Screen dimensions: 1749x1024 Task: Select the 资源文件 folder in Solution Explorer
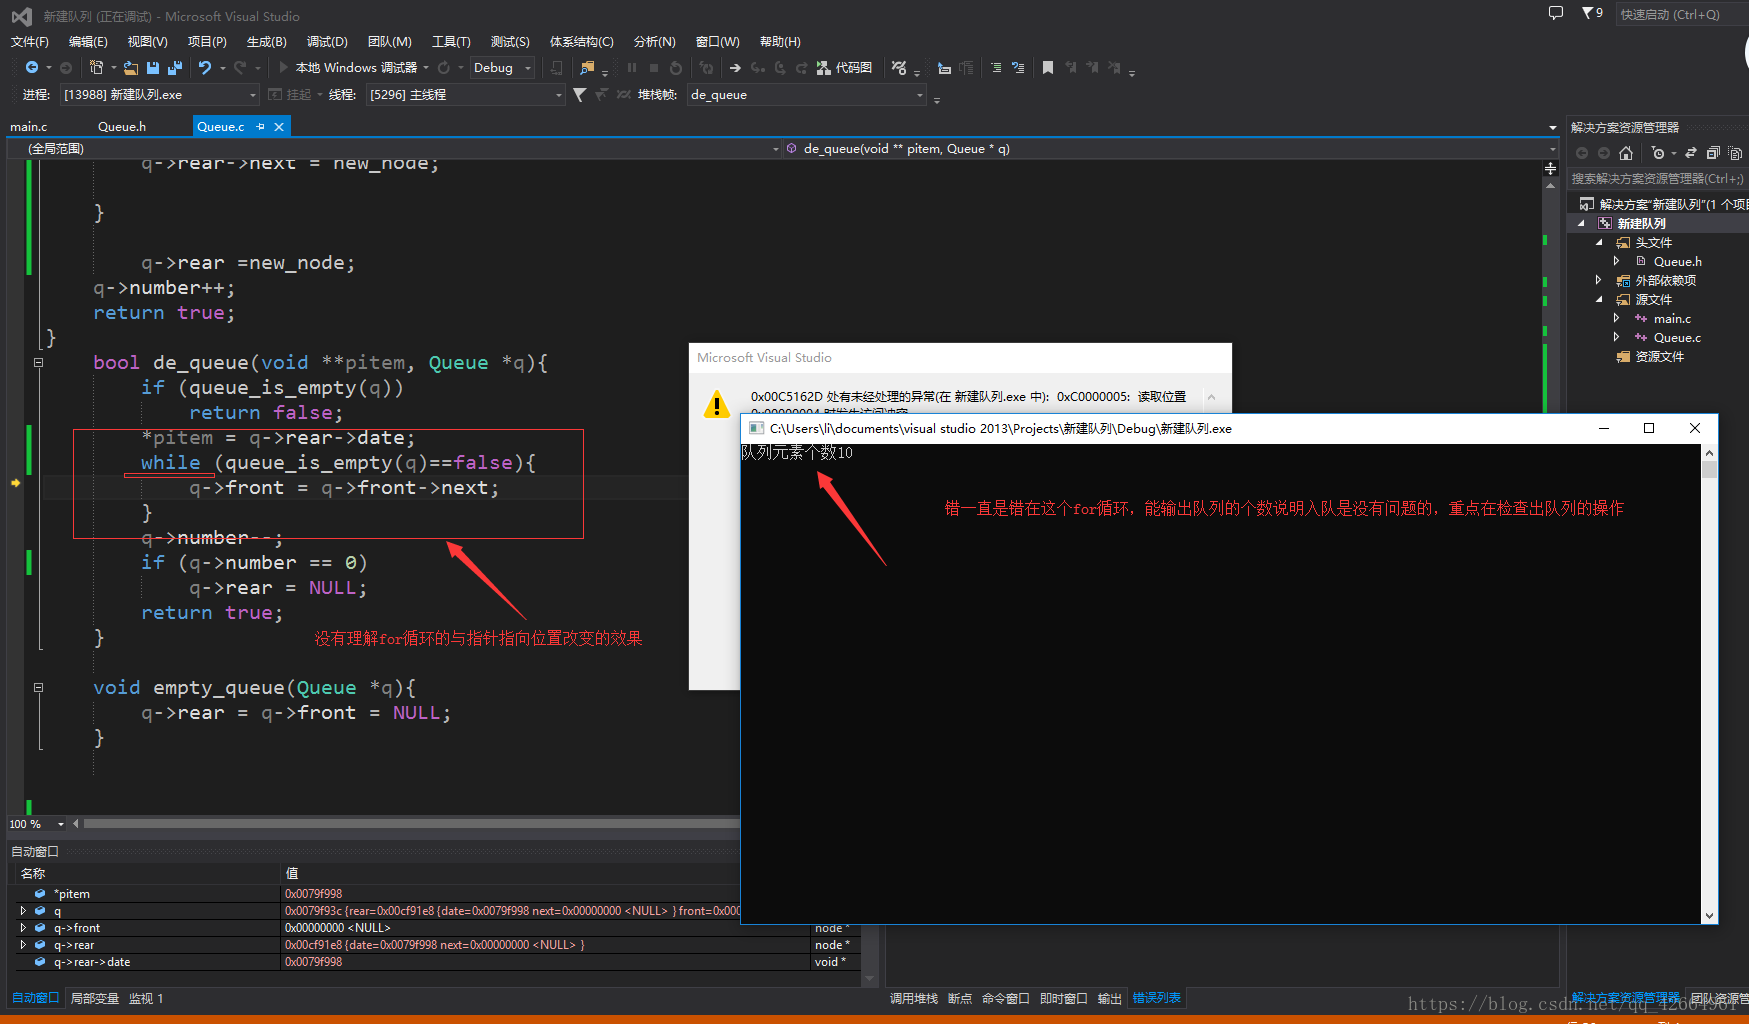[1660, 356]
